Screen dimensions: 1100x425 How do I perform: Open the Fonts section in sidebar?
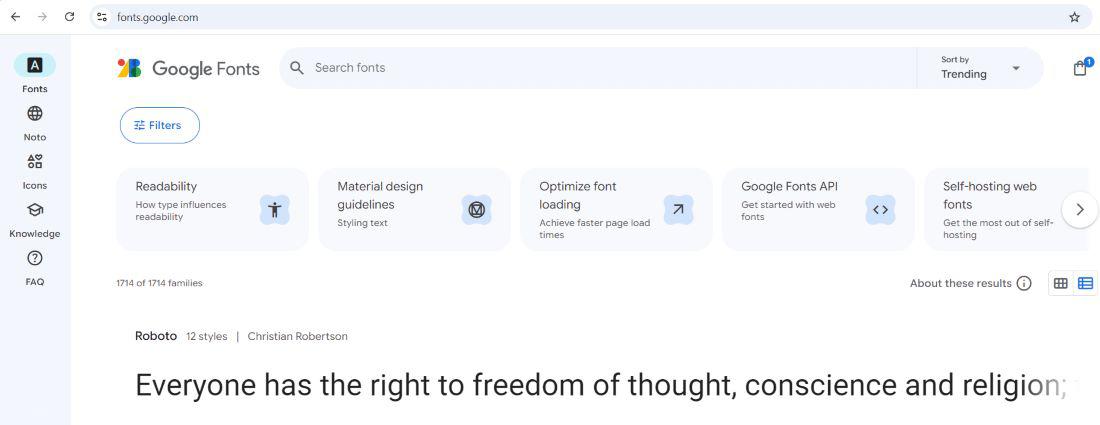click(x=34, y=66)
